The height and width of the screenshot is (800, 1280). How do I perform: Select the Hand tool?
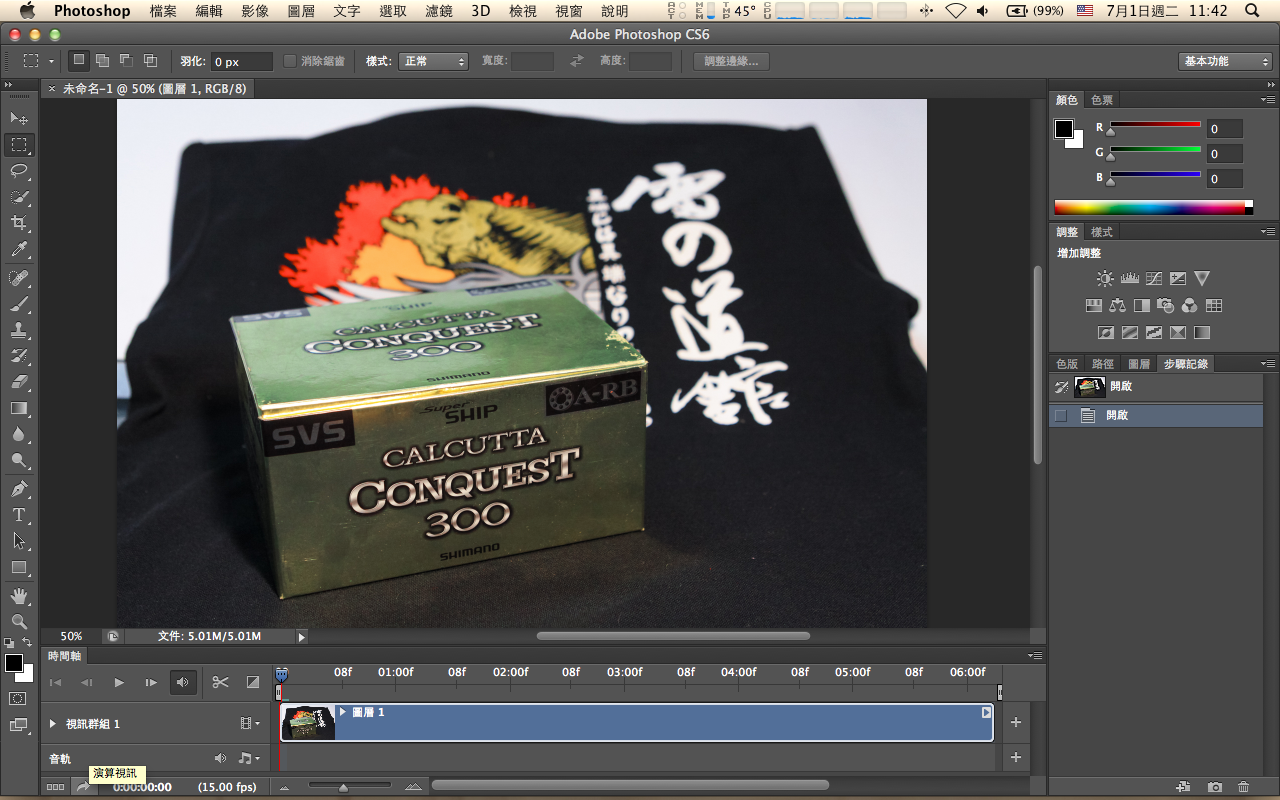(19, 596)
